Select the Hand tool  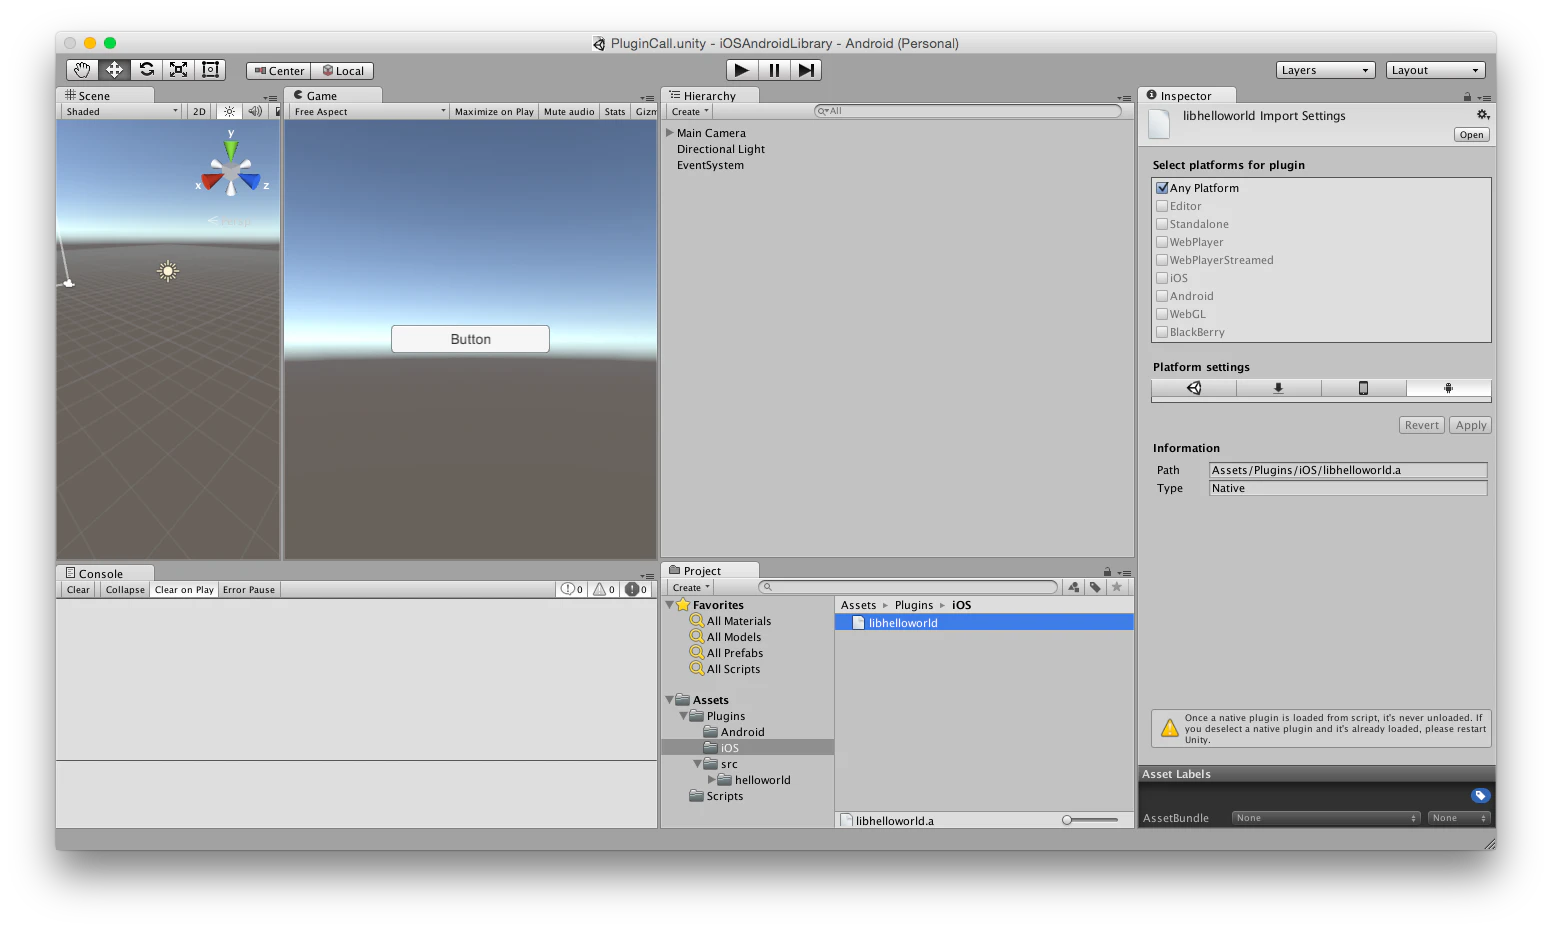click(x=82, y=70)
